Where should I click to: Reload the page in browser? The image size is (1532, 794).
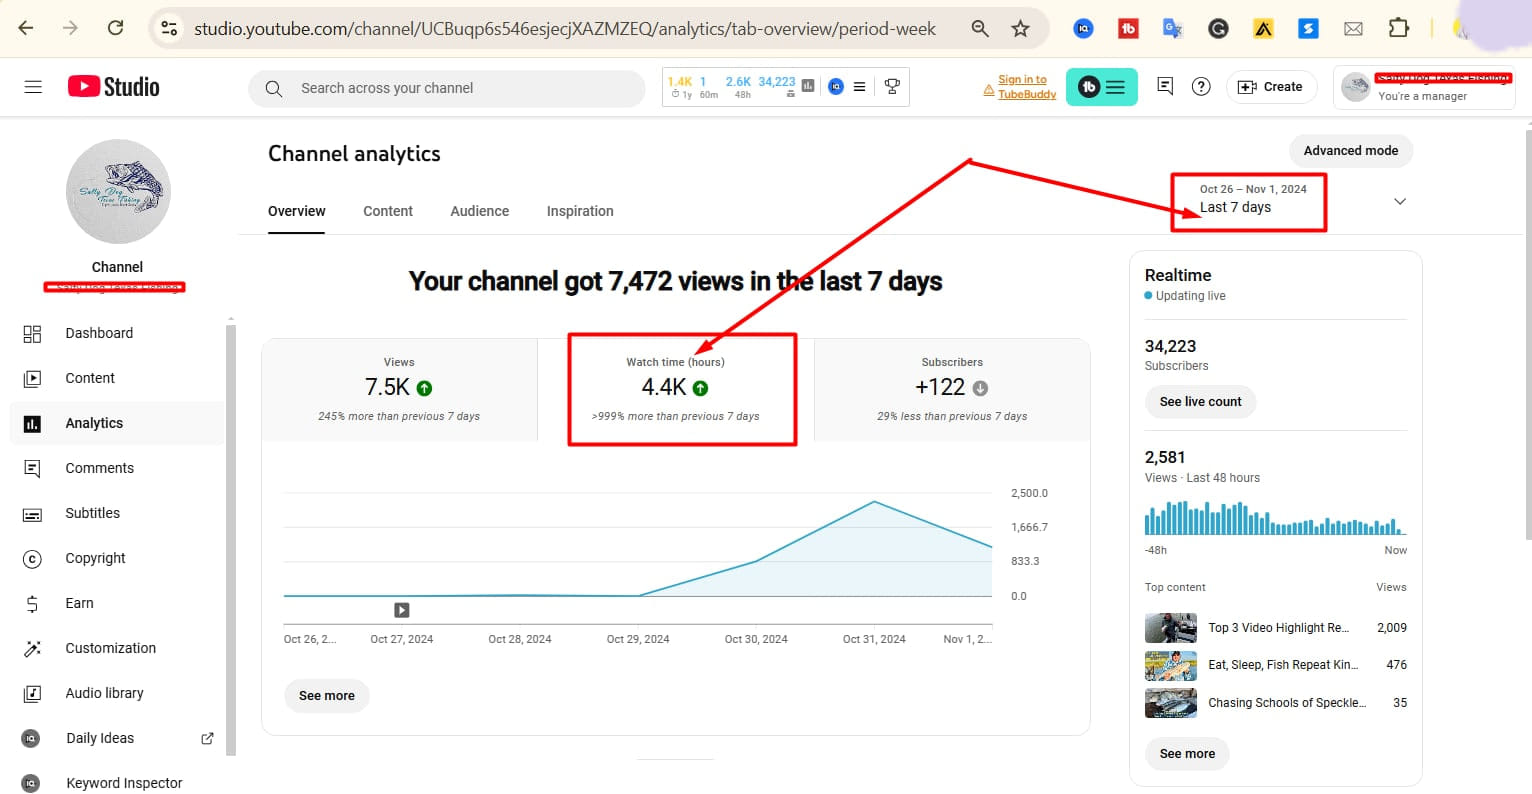(x=115, y=28)
